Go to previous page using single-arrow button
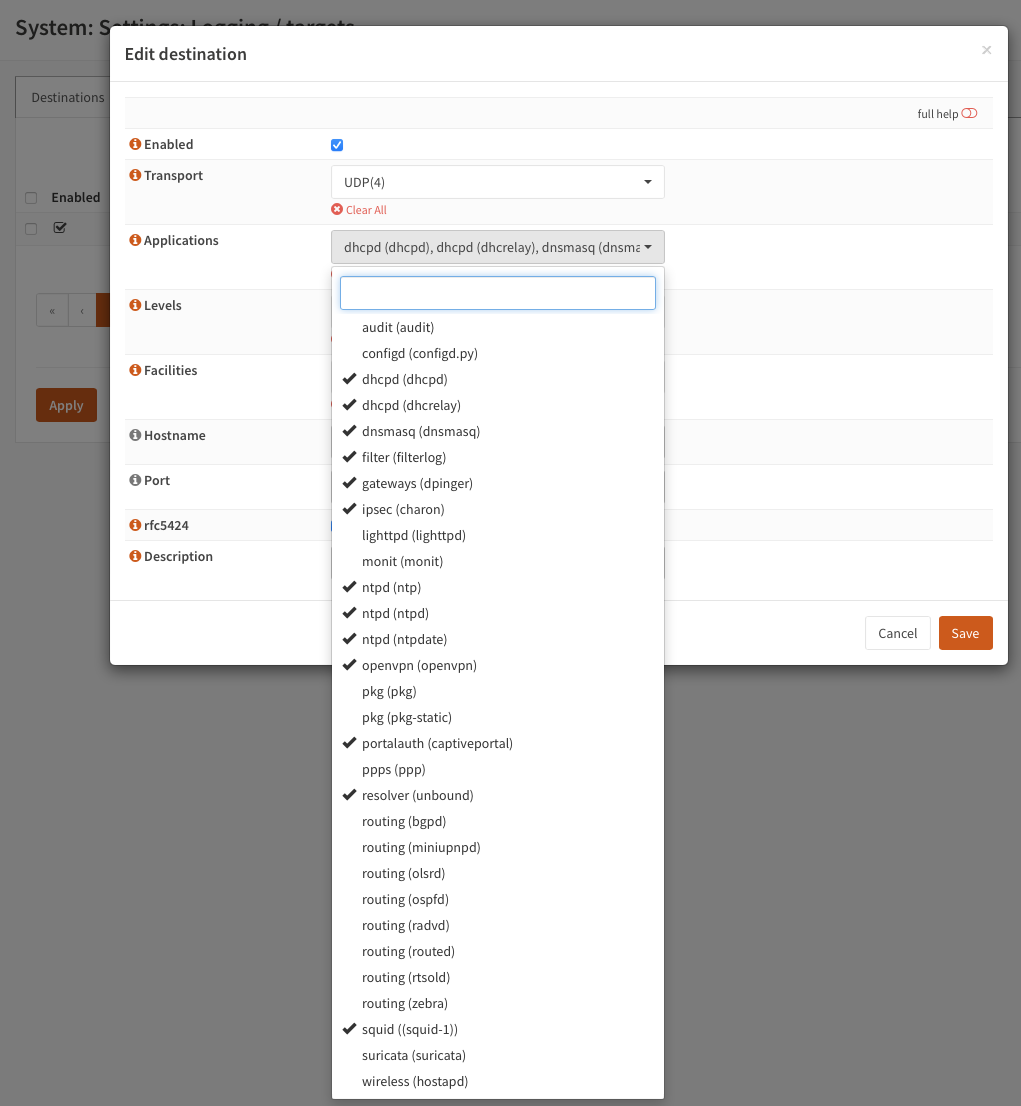Viewport: 1021px width, 1106px height. click(82, 310)
